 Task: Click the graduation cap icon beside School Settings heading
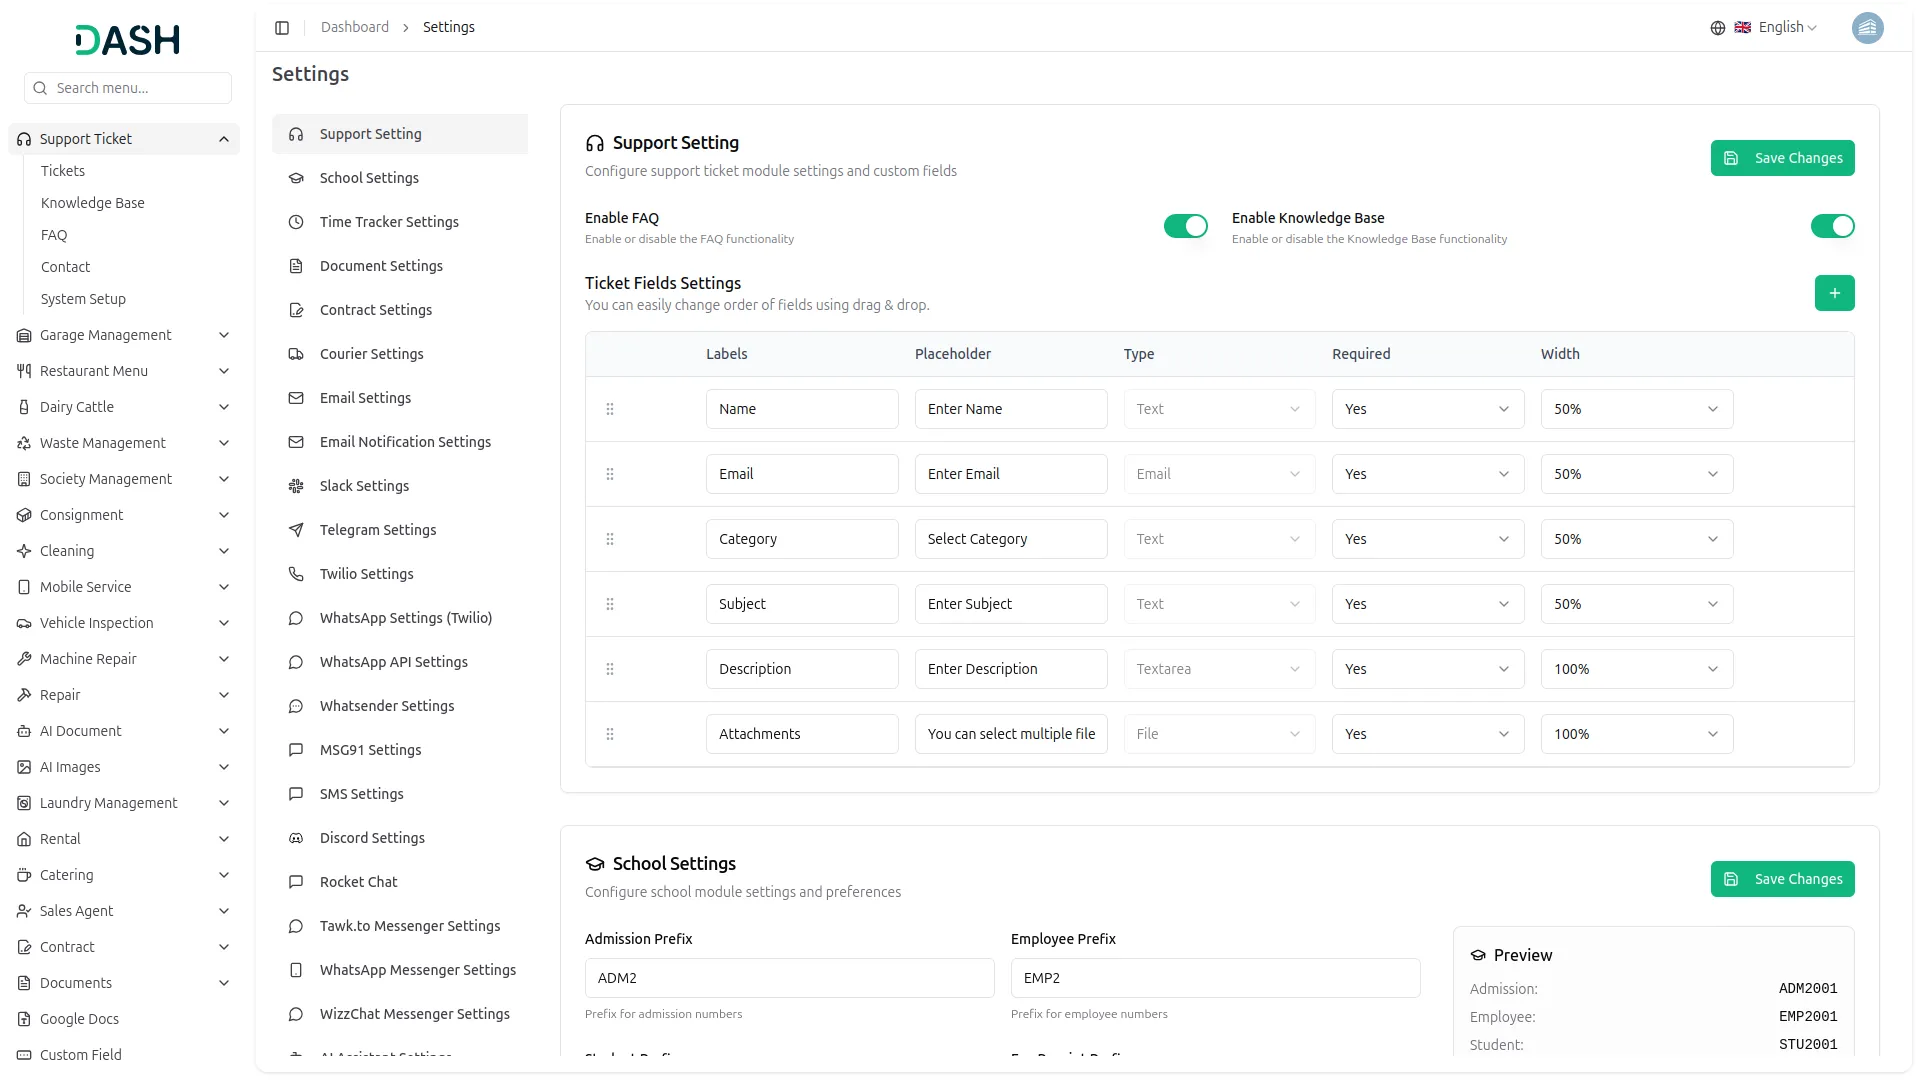point(595,864)
